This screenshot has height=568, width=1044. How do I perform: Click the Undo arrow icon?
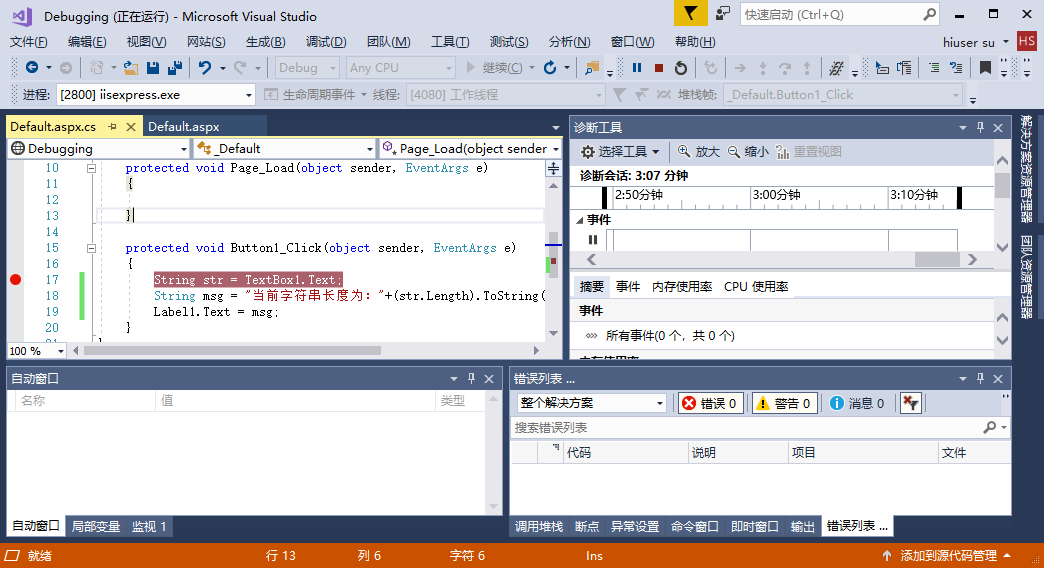click(x=204, y=68)
